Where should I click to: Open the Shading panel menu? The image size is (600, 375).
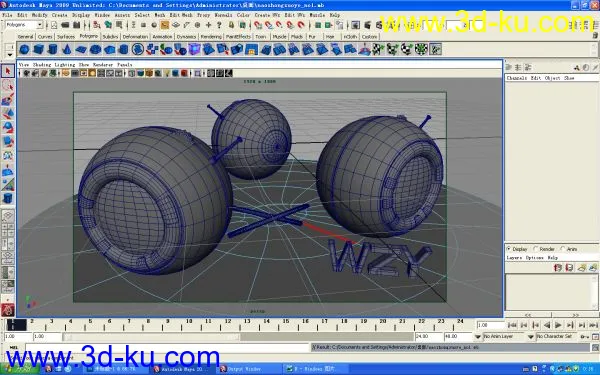click(41, 65)
